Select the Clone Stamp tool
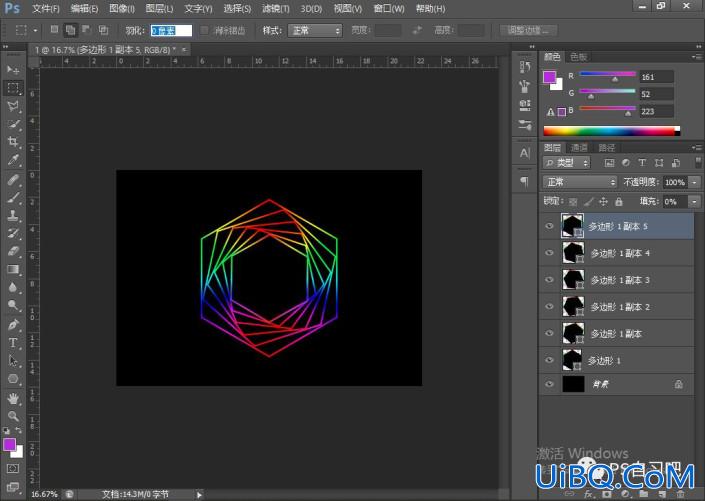 (x=13, y=215)
